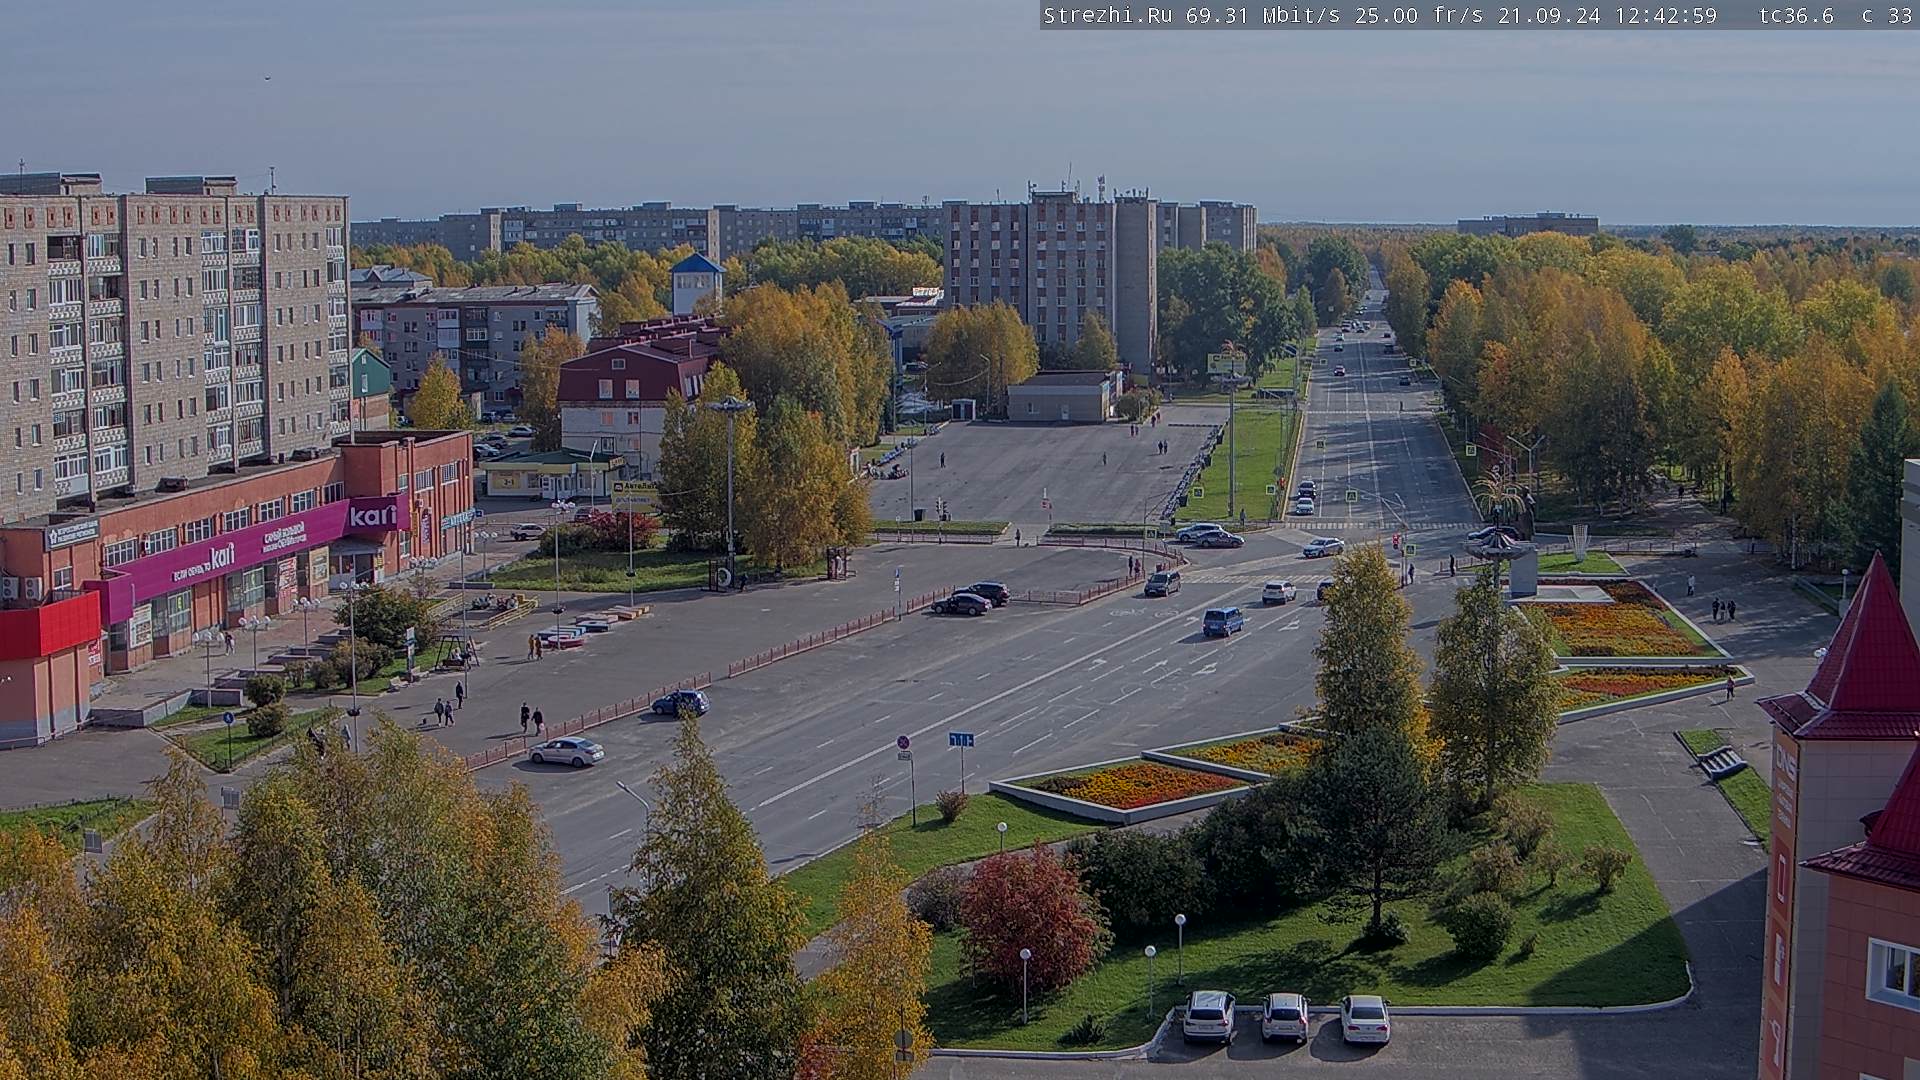Click the large "kari" storefront sign
This screenshot has height=1080, width=1920.
click(x=372, y=516)
